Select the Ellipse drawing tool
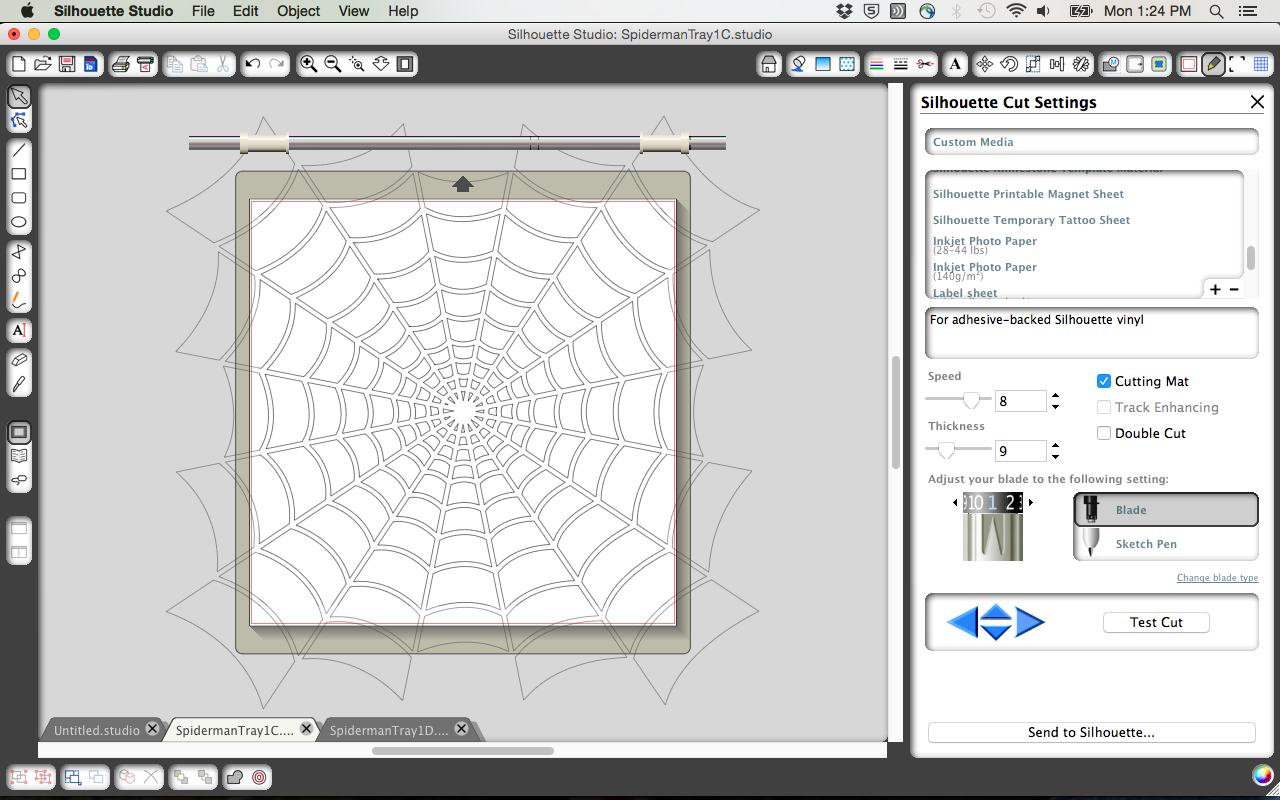1280x800 pixels. (x=19, y=222)
